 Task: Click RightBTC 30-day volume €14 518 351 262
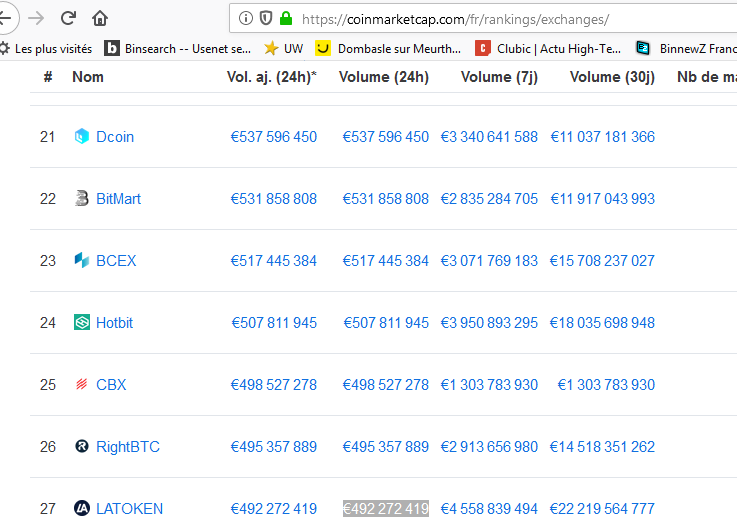coord(602,447)
